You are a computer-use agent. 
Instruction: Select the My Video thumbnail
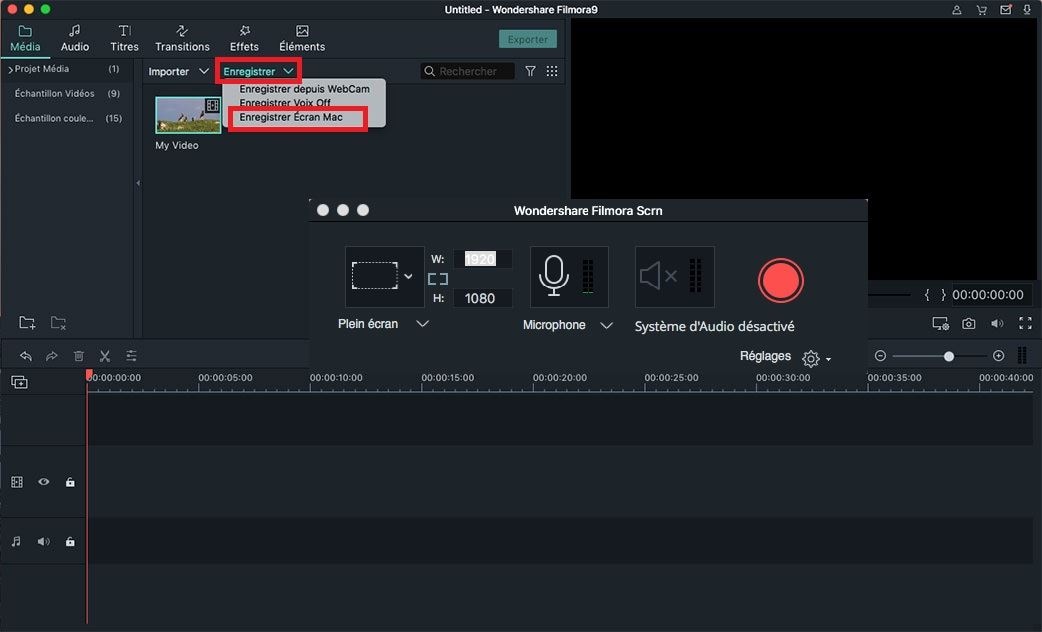tap(188, 115)
